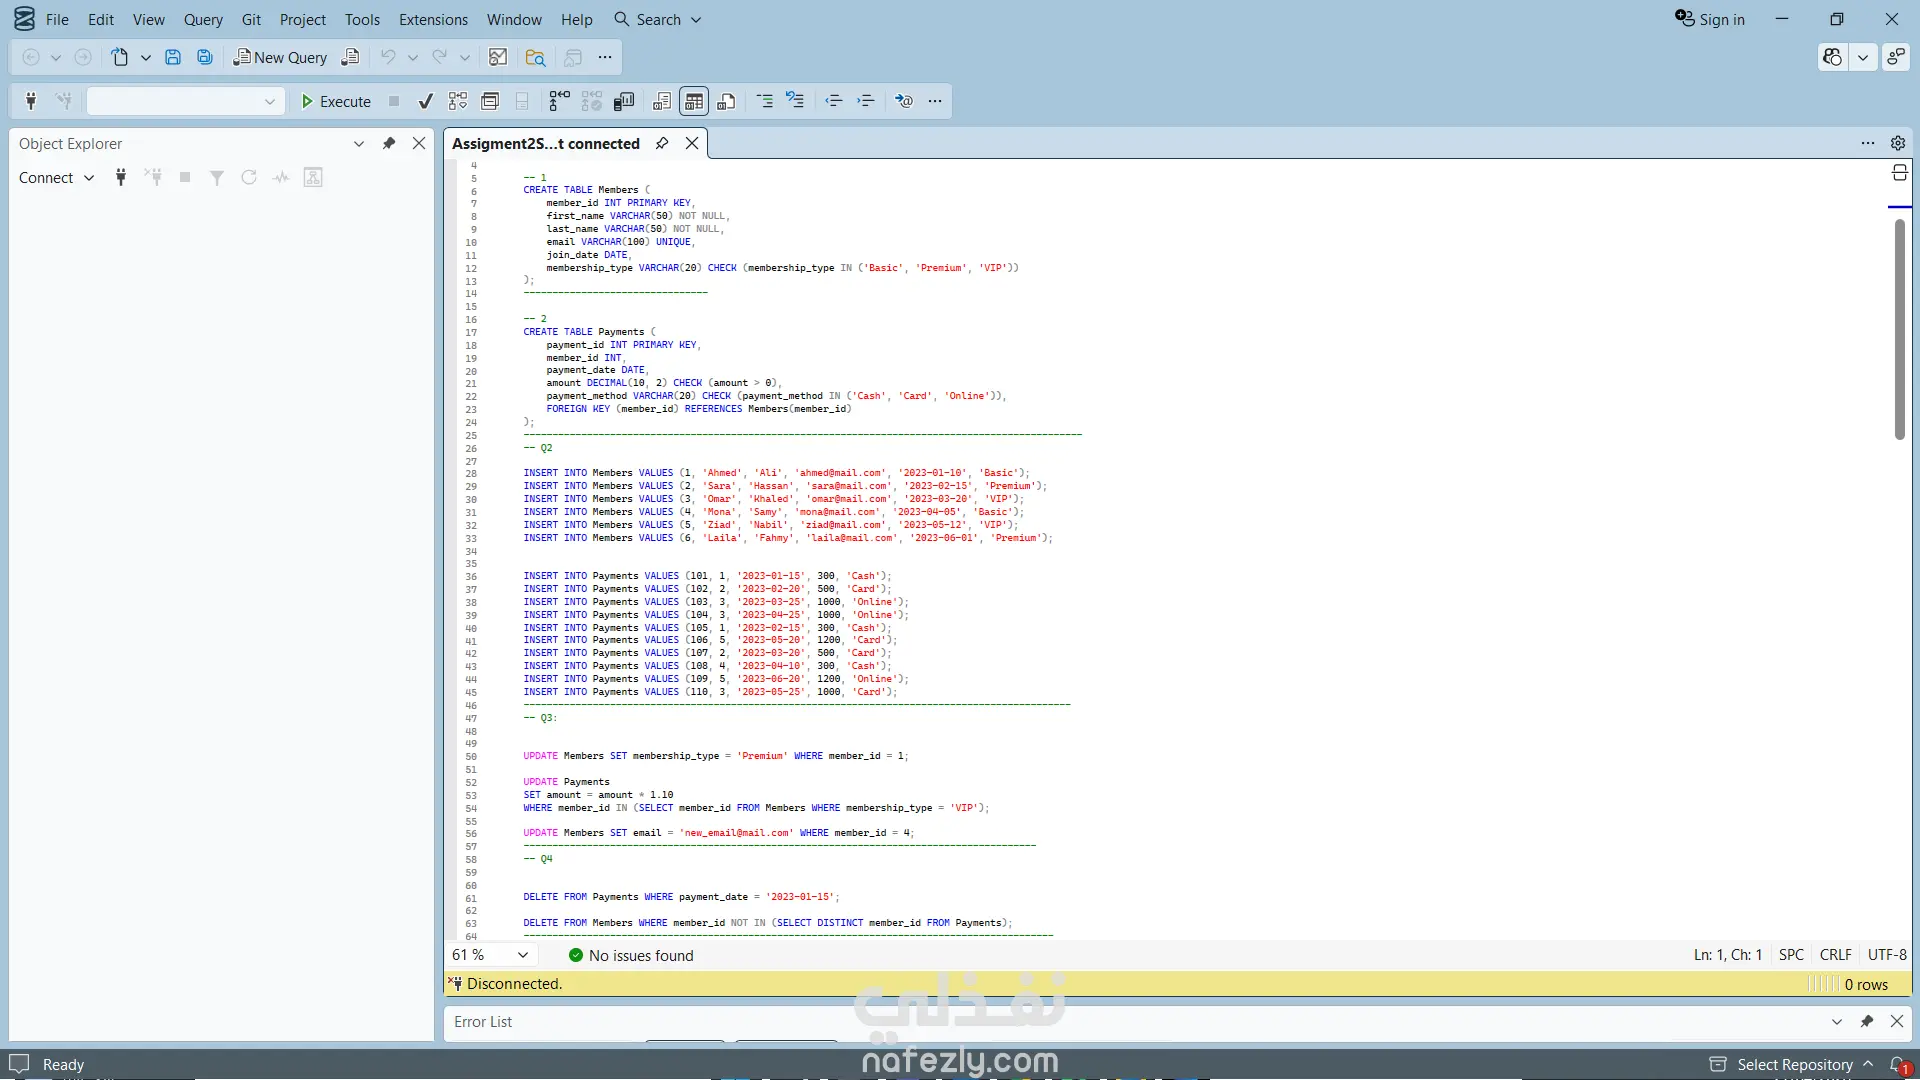Expand the Error List panel options dropdown

coord(1837,1021)
